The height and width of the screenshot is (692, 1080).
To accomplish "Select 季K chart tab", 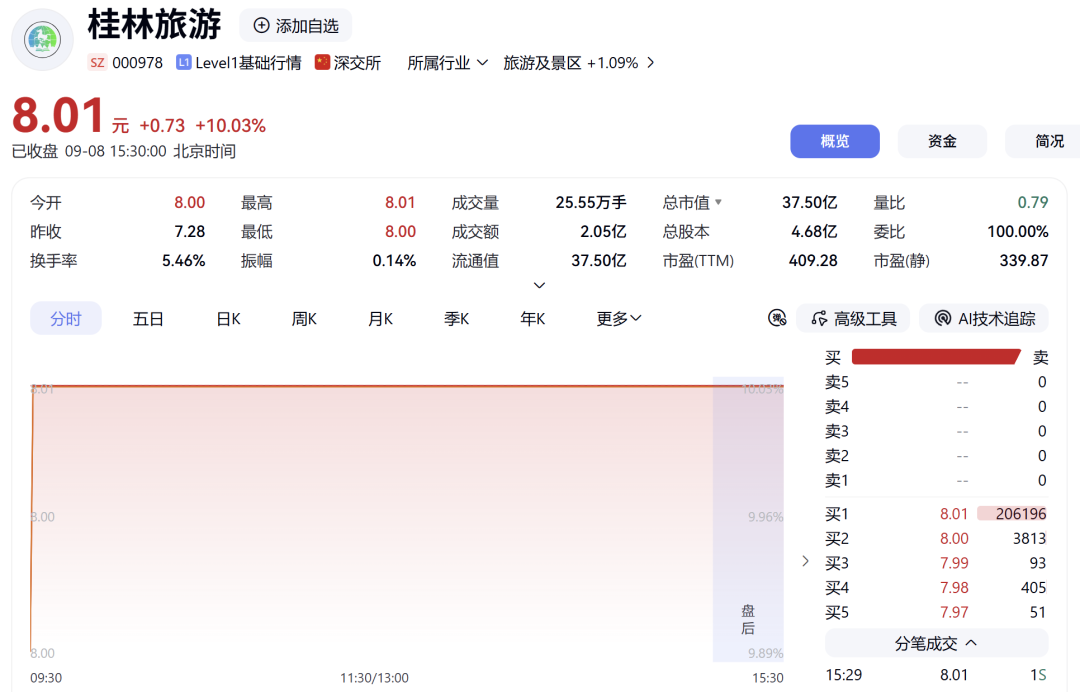I will (456, 319).
